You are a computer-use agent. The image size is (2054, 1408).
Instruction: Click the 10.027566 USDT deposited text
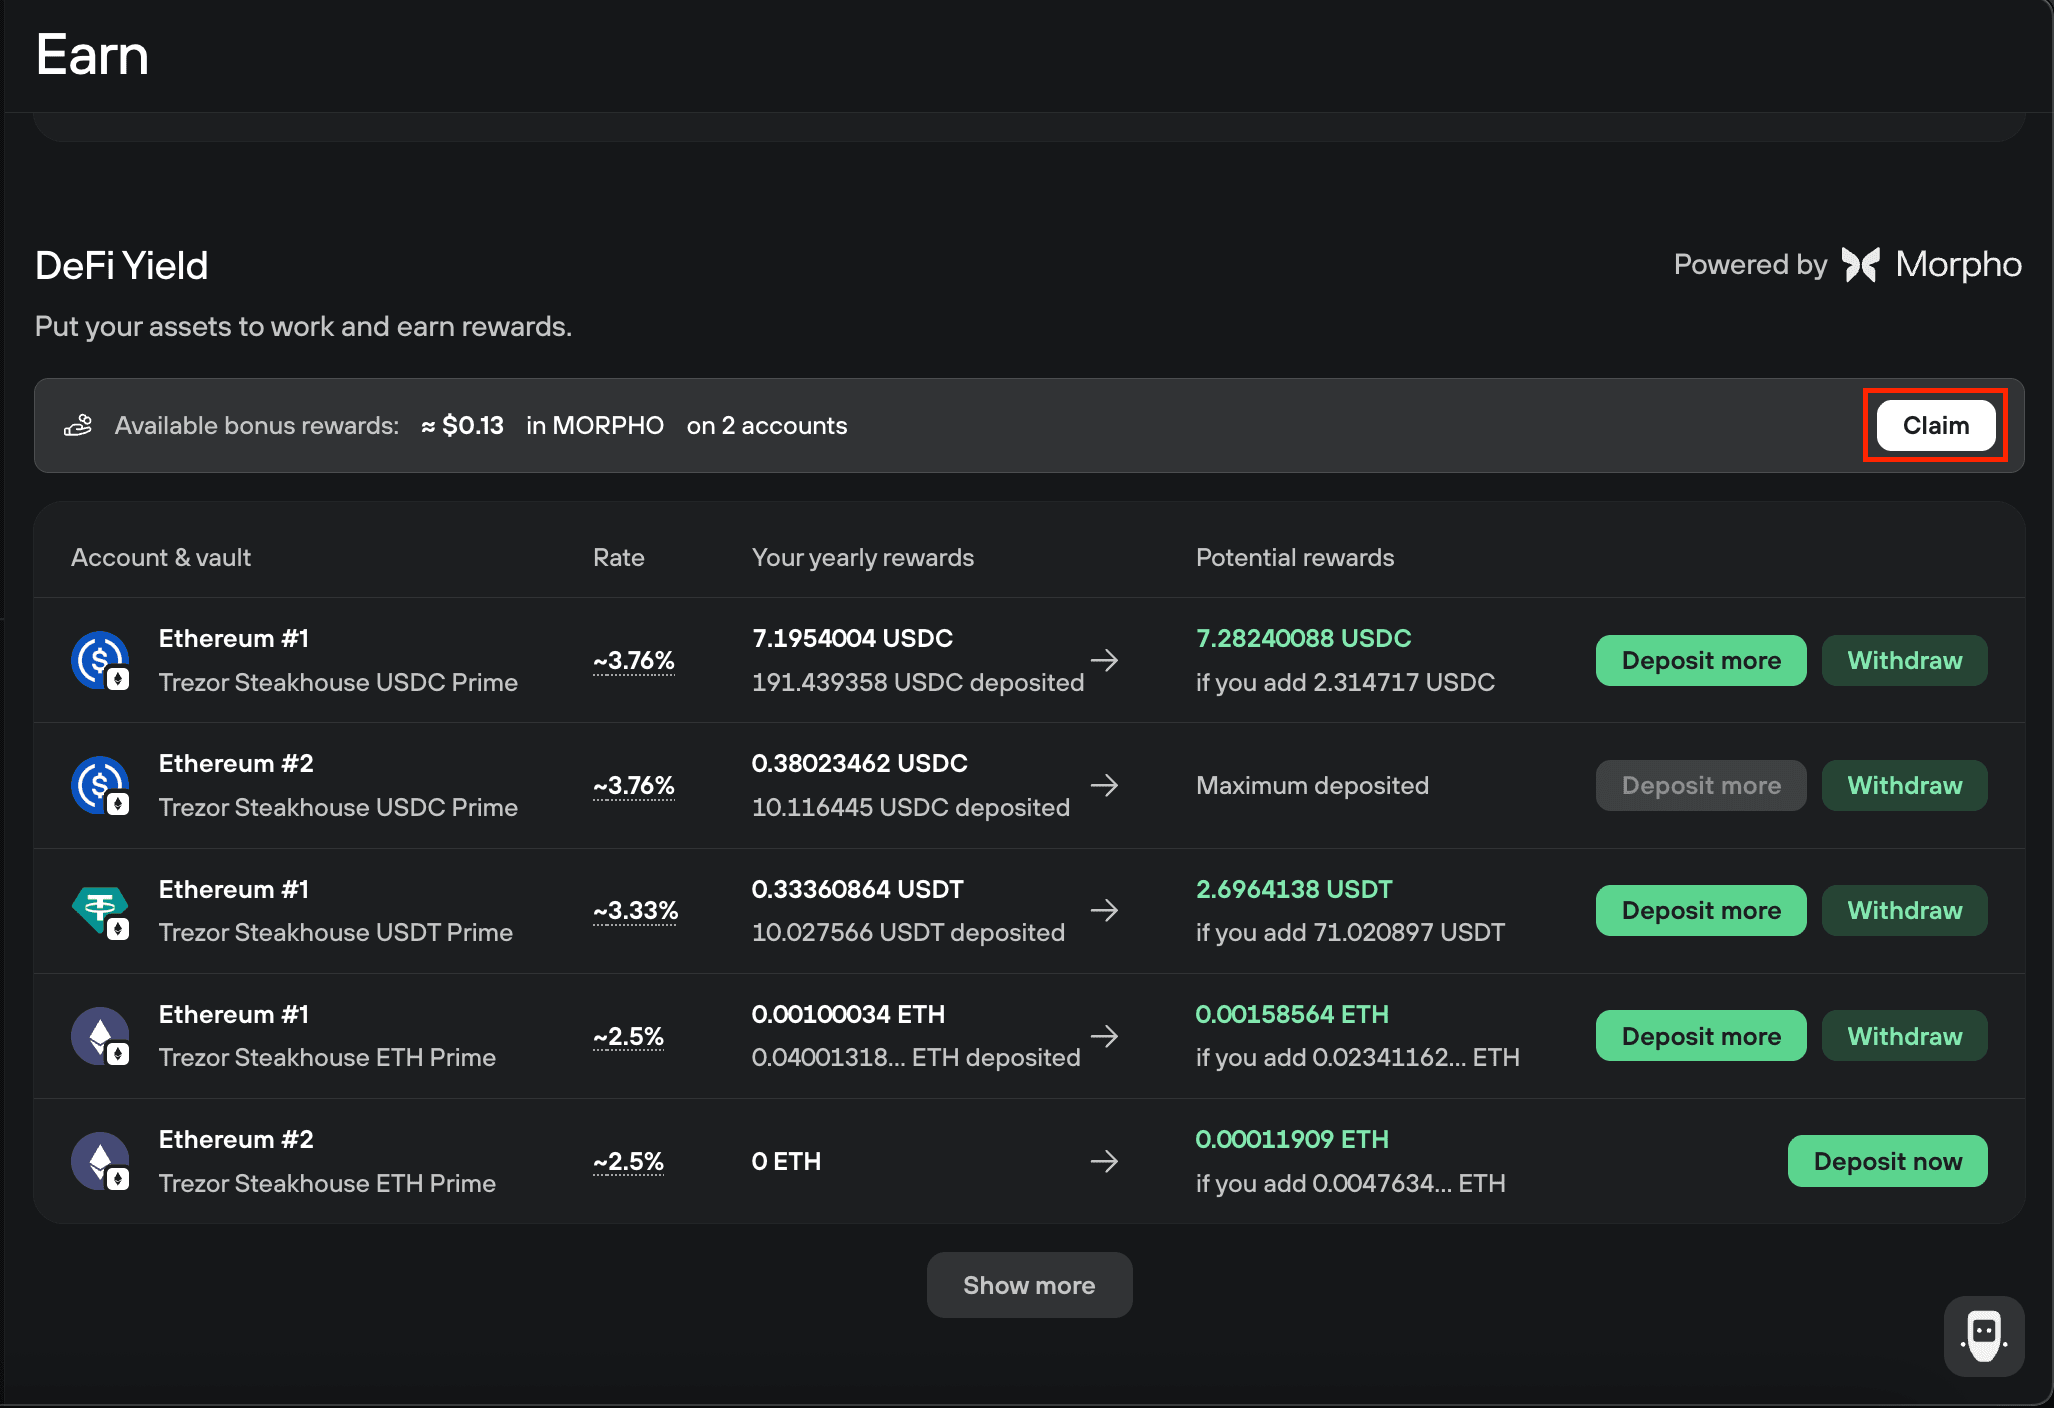click(x=908, y=932)
